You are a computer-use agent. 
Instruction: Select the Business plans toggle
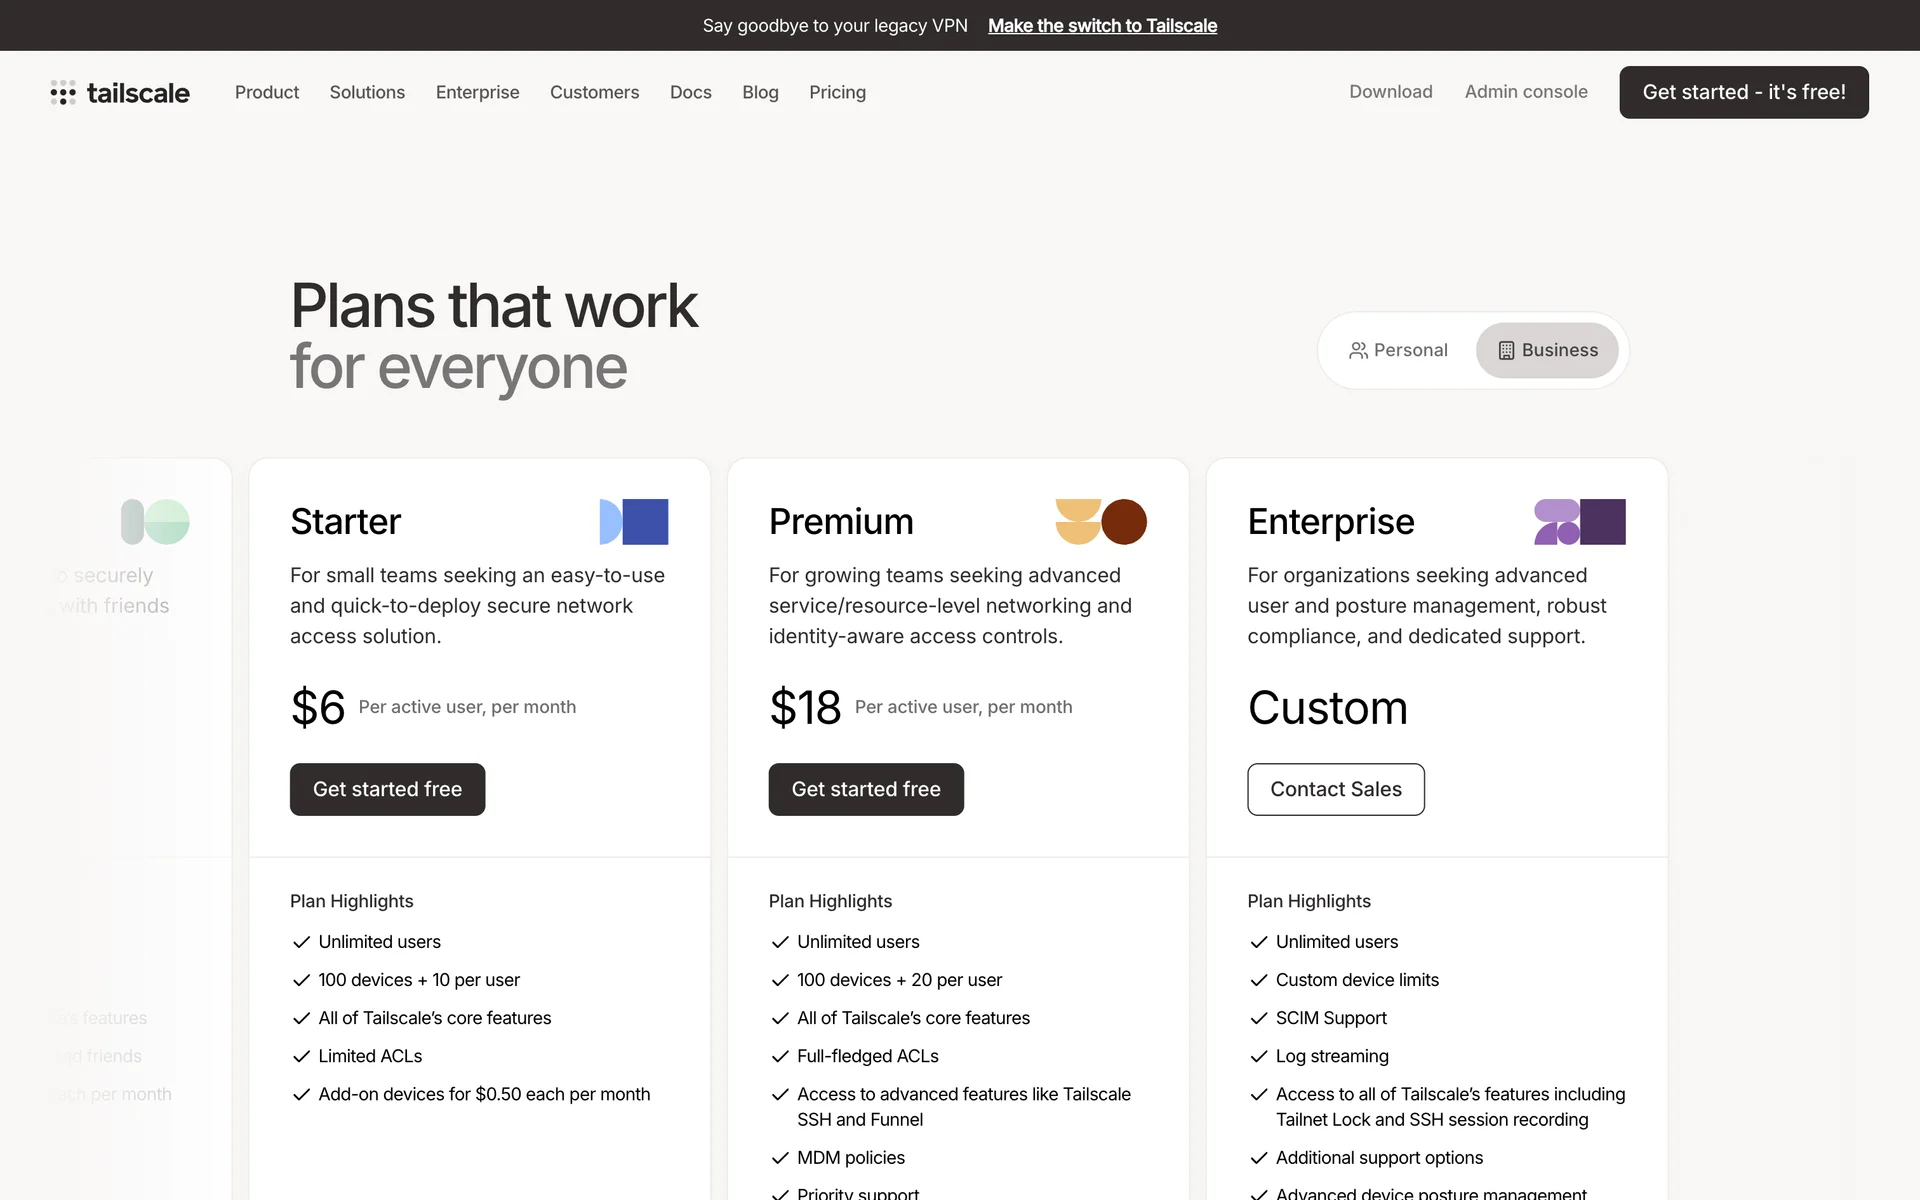pyautogui.click(x=1547, y=351)
